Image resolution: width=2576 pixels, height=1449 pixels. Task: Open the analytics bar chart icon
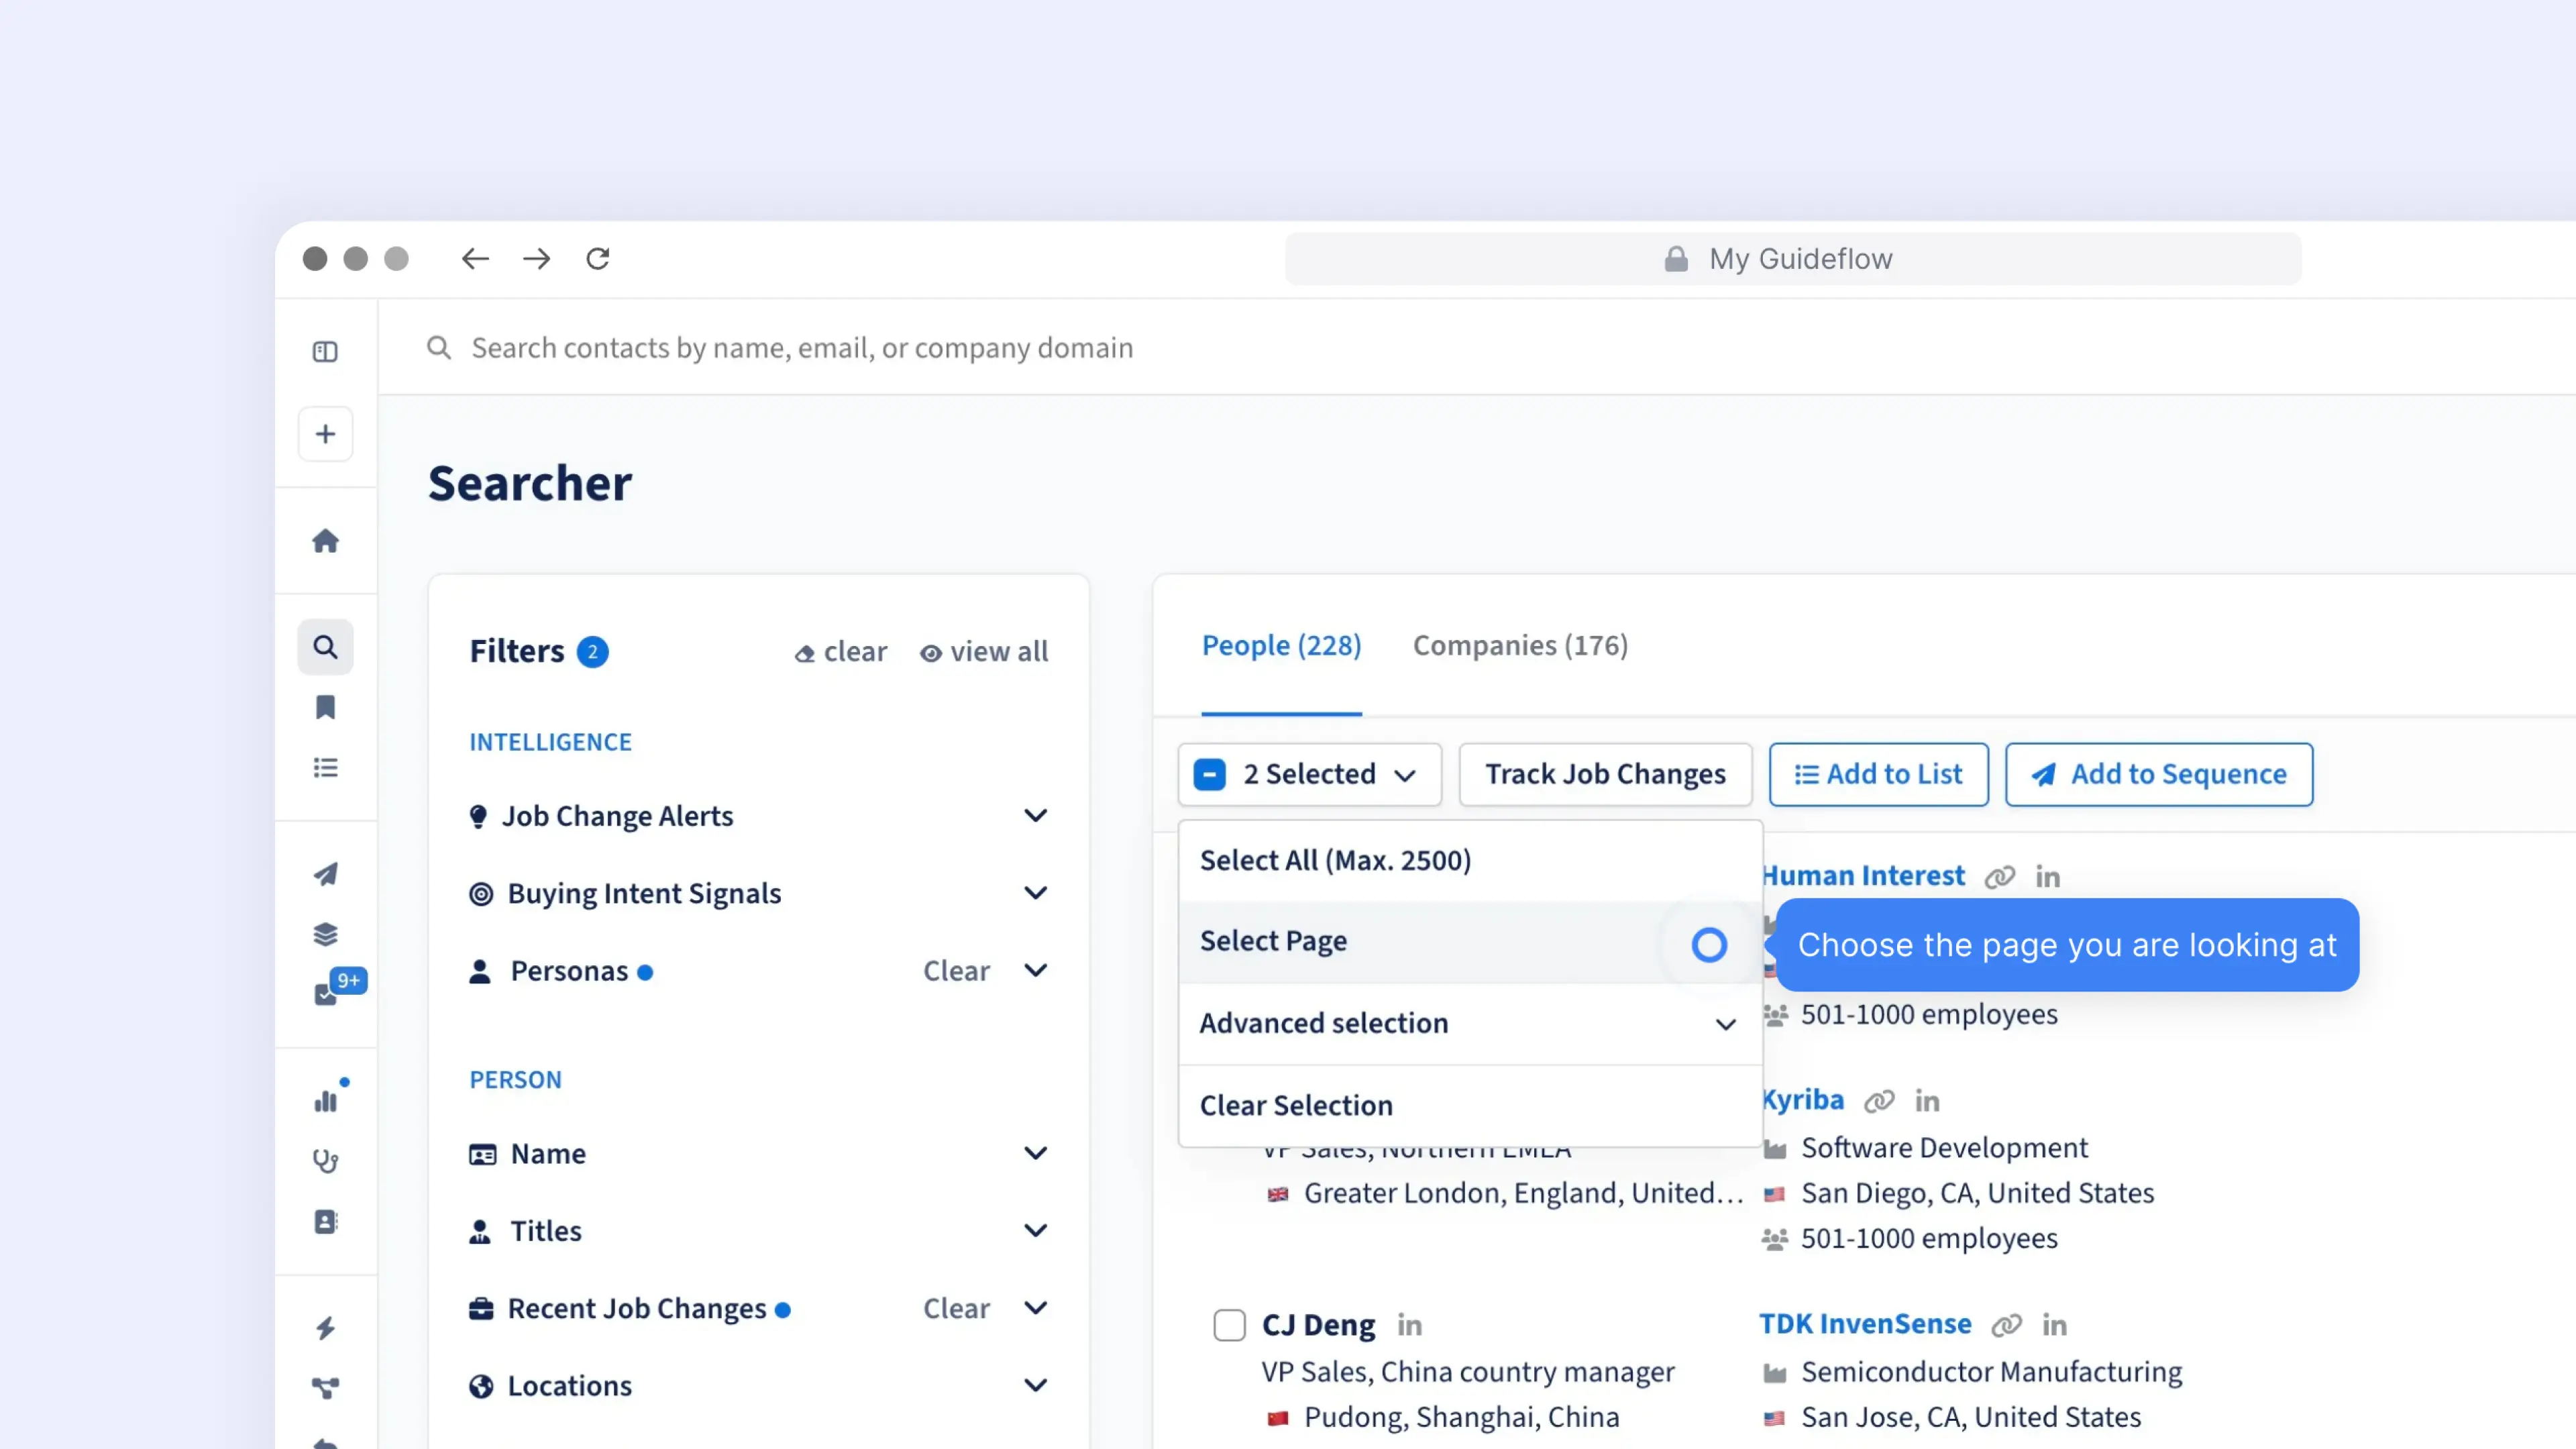pyautogui.click(x=325, y=1101)
